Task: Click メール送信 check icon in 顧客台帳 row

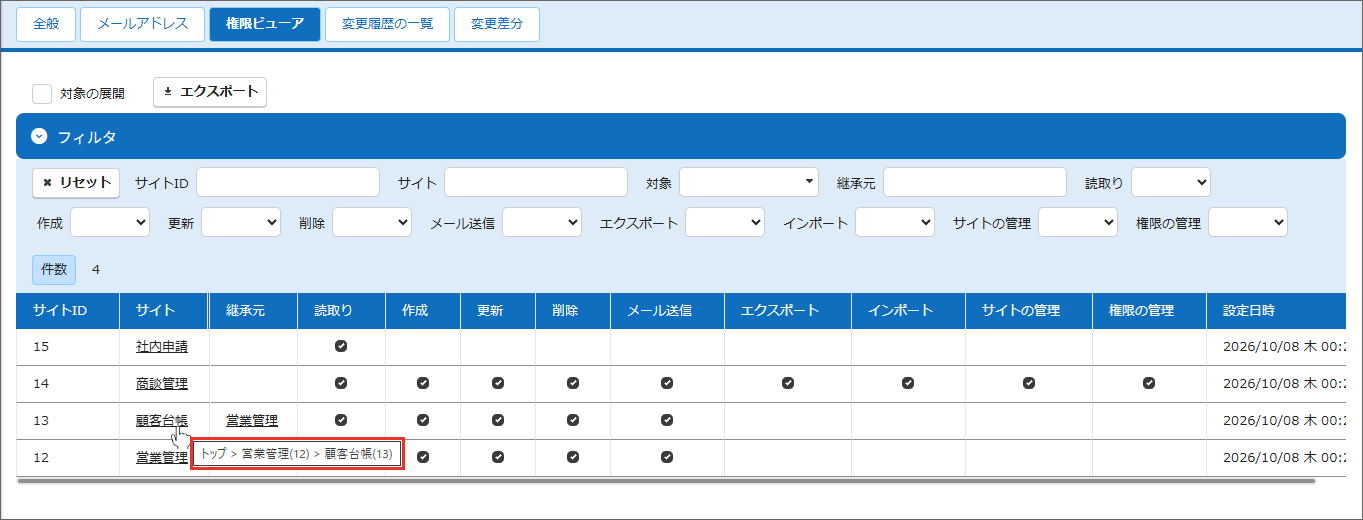Action: click(667, 420)
